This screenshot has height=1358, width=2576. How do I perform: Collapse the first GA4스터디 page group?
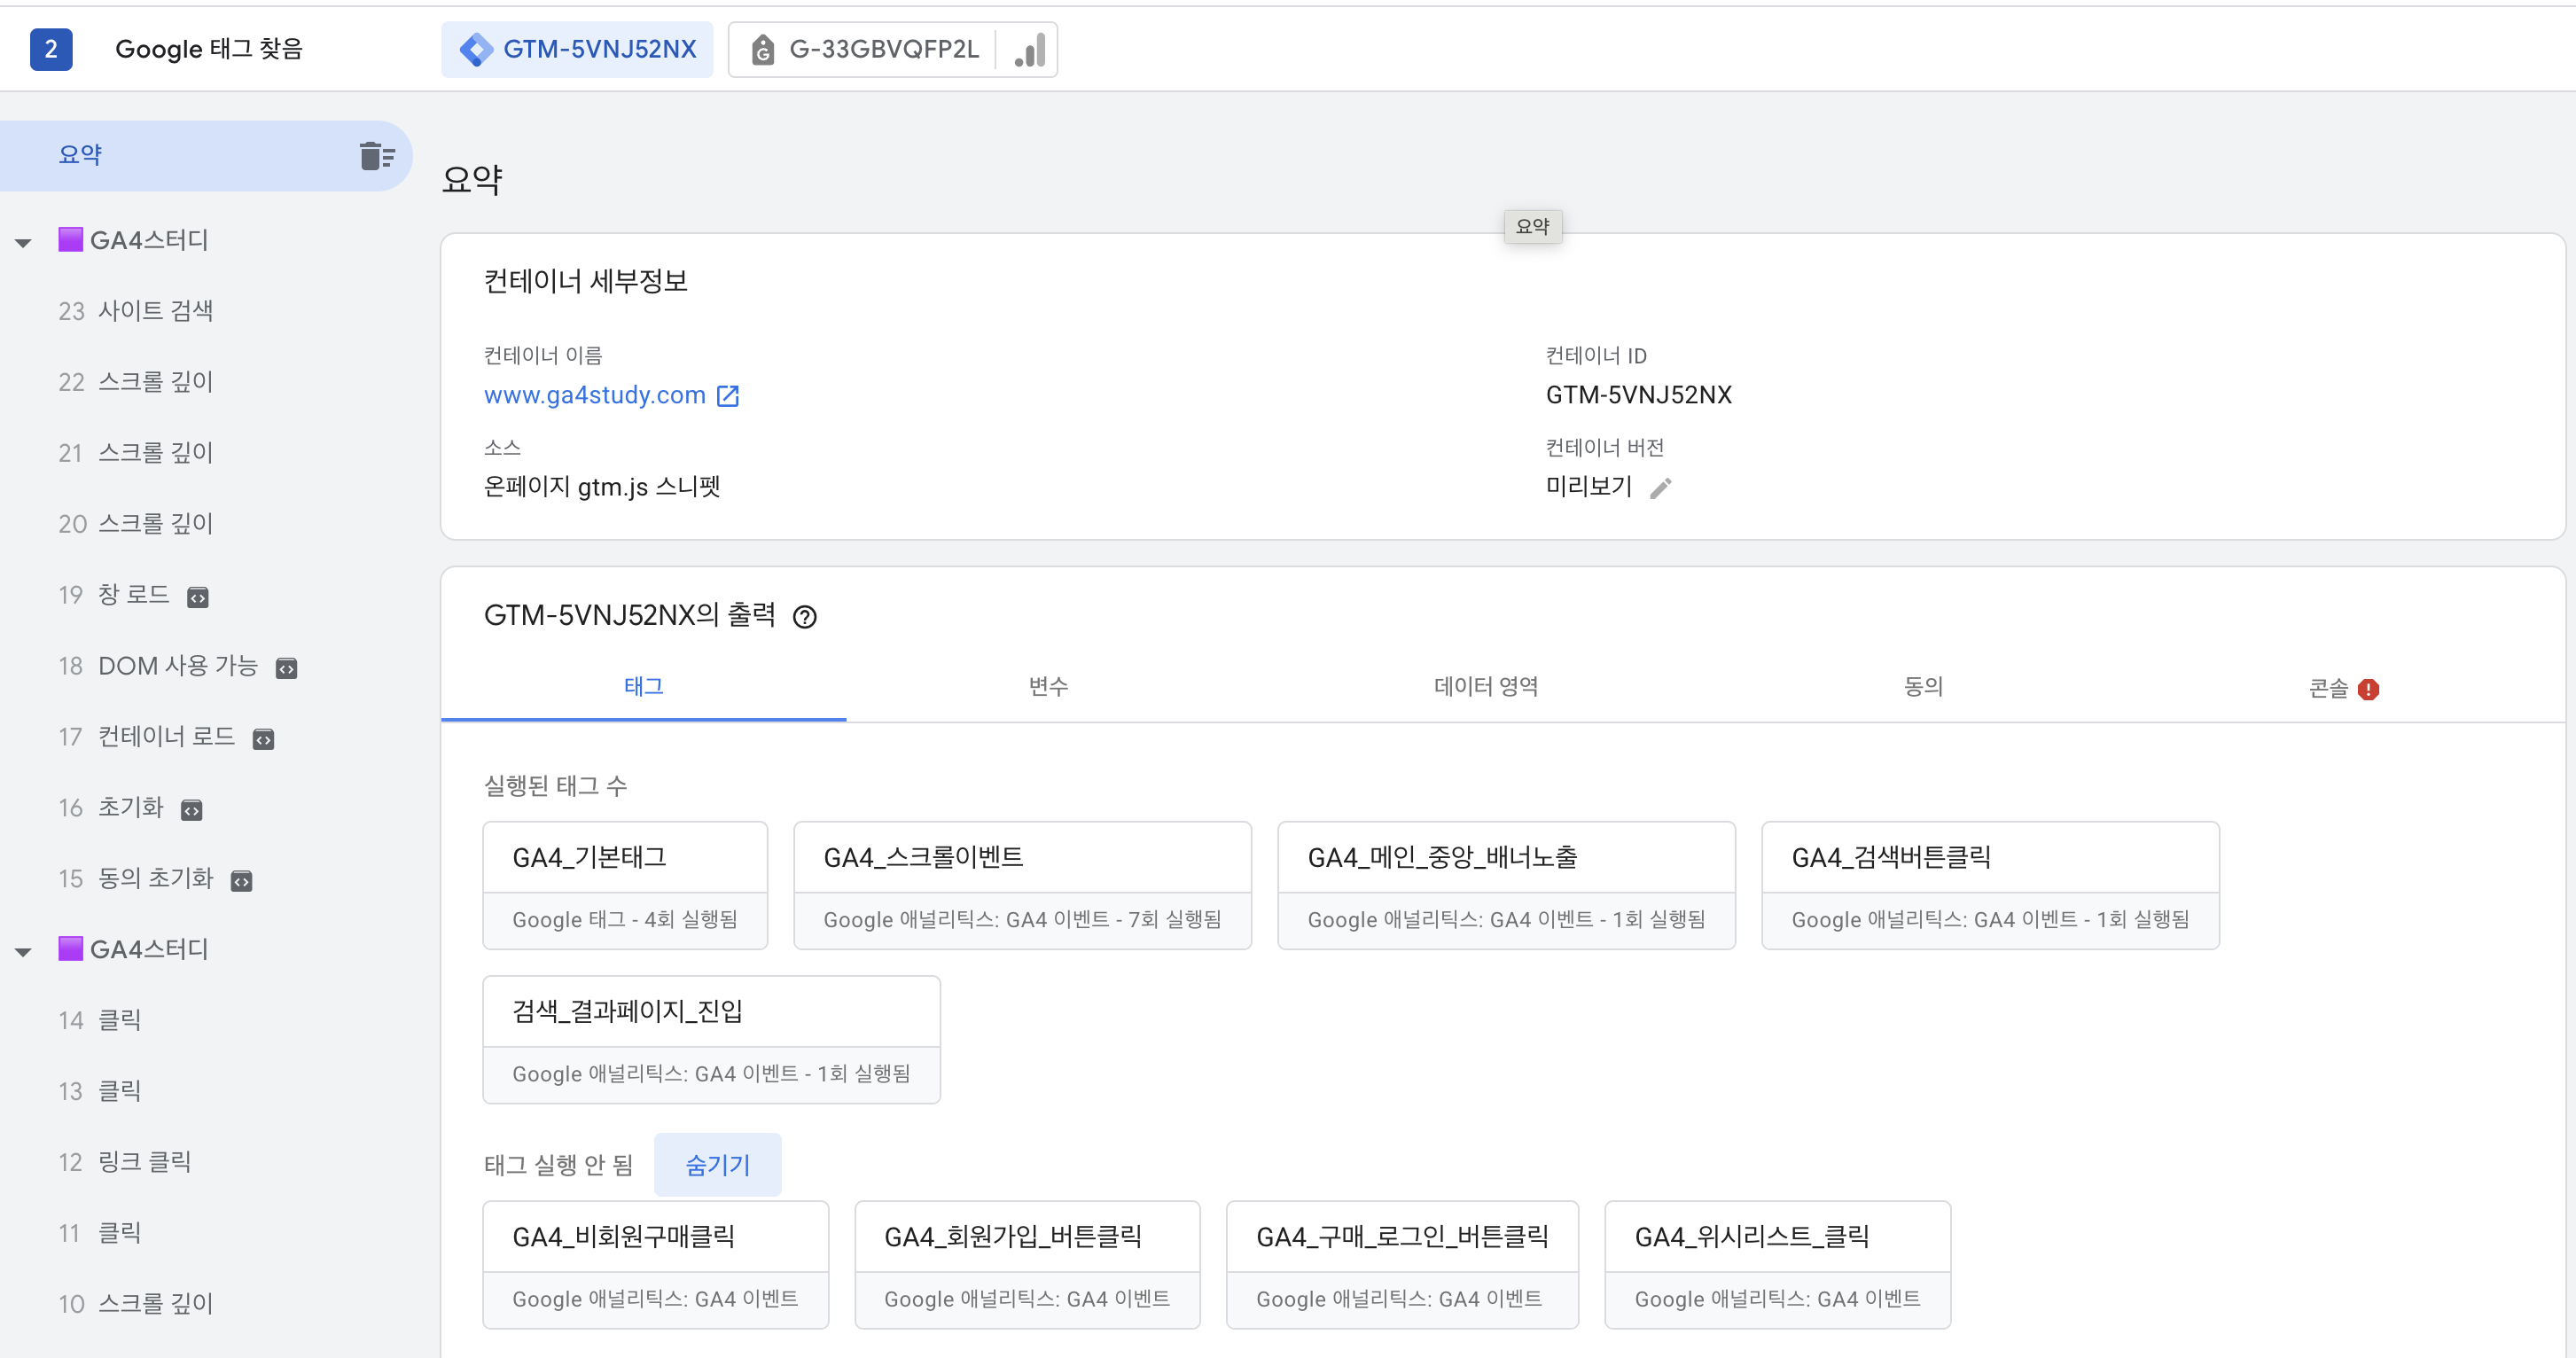click(23, 242)
